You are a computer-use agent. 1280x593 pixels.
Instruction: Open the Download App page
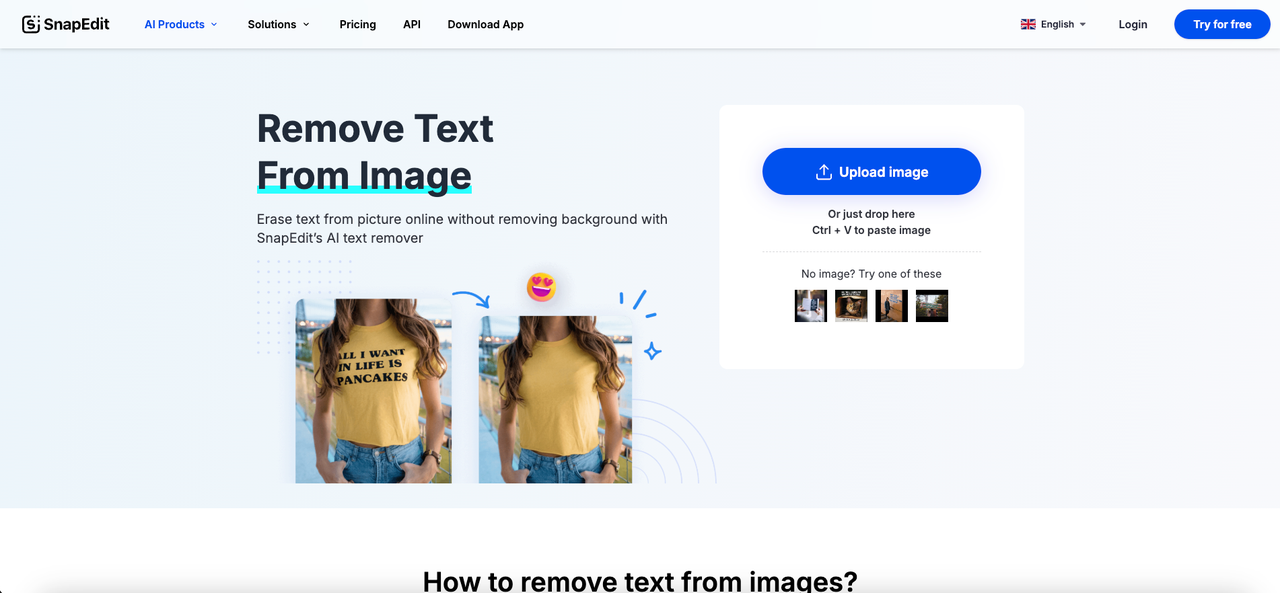486,24
